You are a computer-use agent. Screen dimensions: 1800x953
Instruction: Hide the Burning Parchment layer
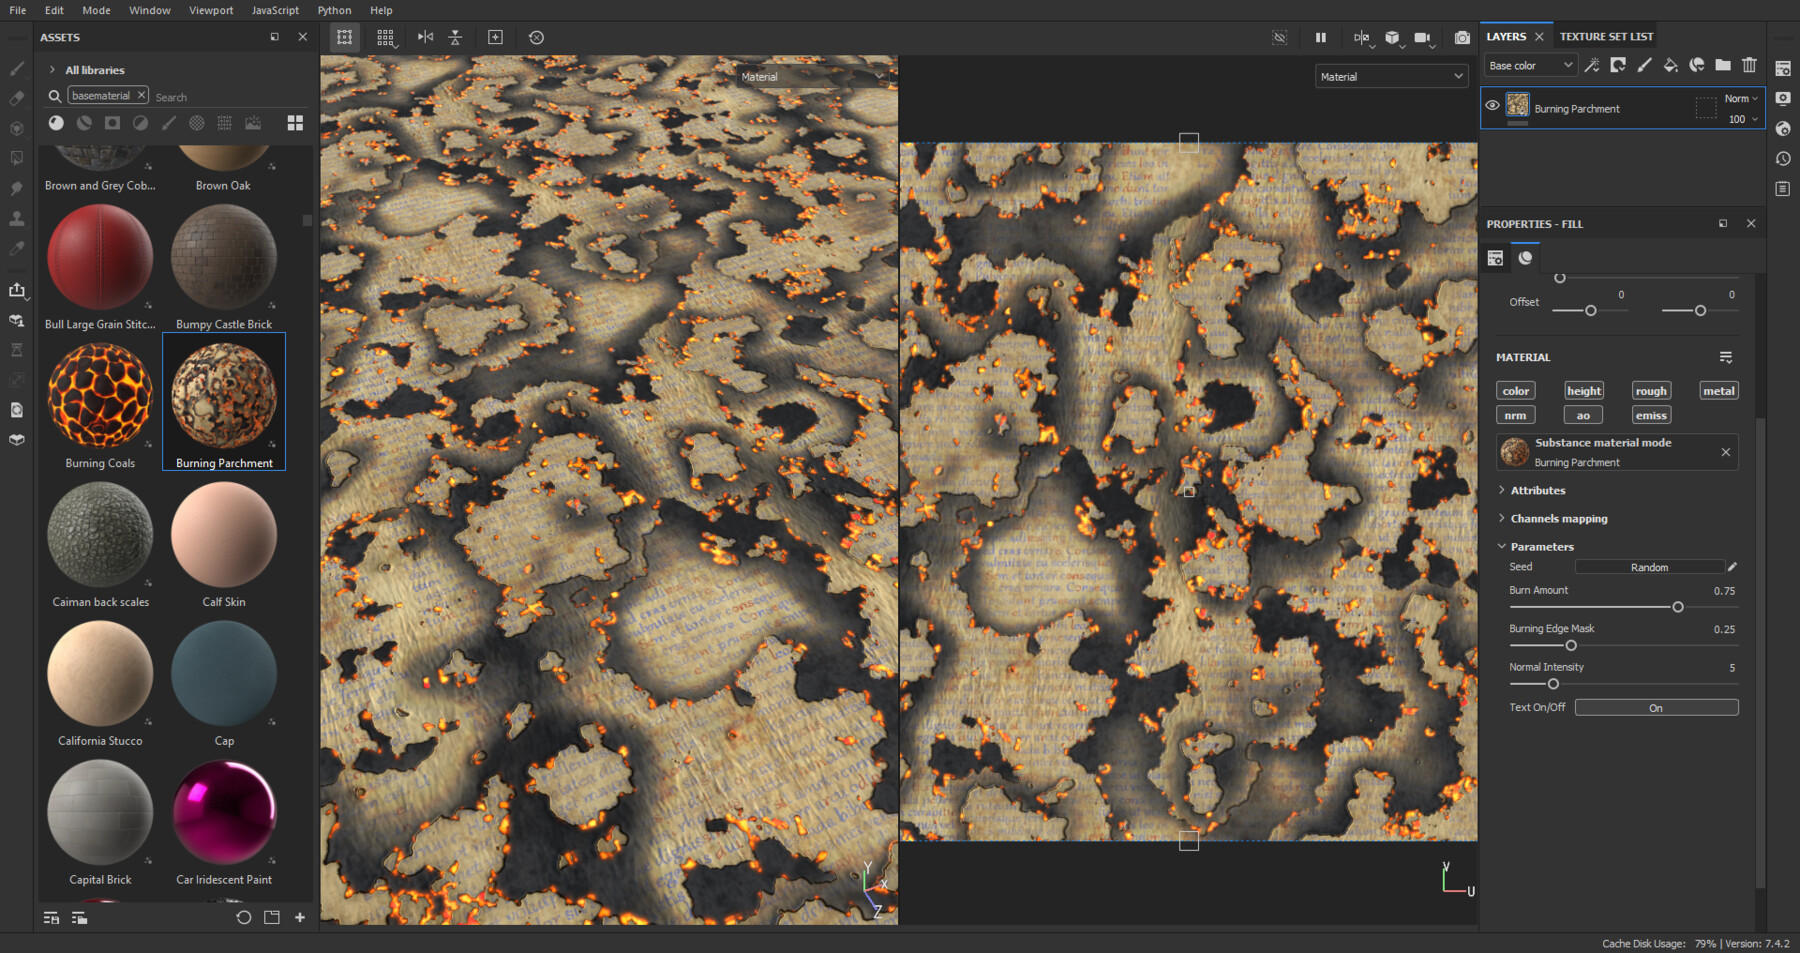[x=1493, y=107]
